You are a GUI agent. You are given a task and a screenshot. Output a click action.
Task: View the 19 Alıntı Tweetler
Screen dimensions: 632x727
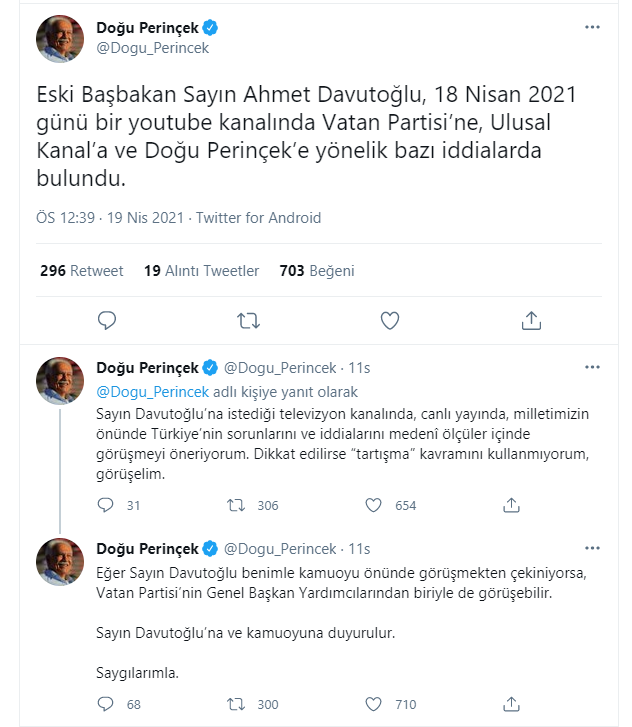[201, 271]
